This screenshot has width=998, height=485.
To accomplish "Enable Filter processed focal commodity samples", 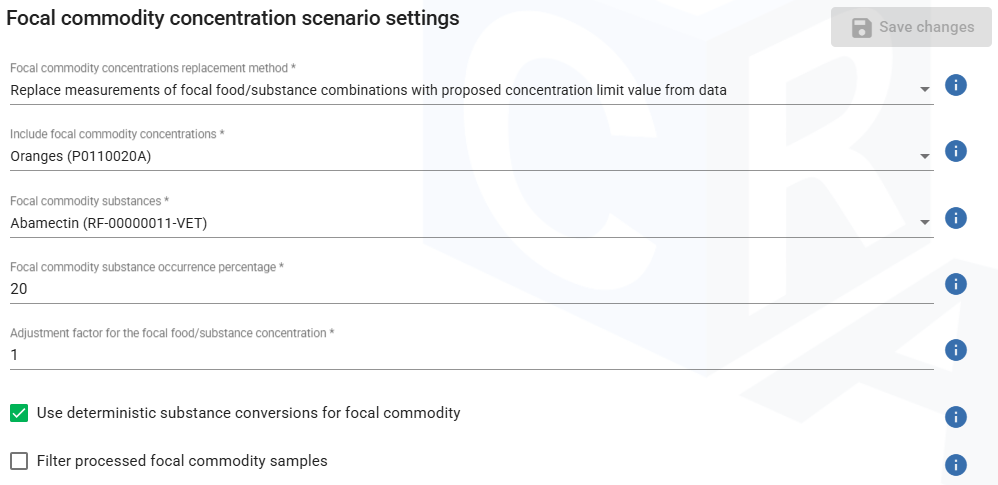I will [x=19, y=461].
